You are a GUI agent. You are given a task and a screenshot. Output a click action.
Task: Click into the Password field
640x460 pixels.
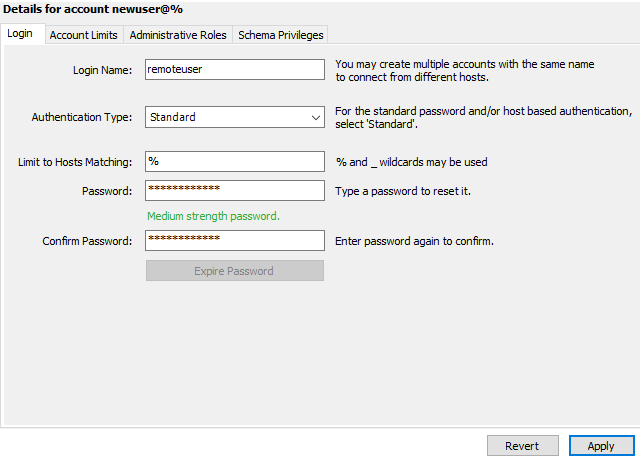(235, 190)
